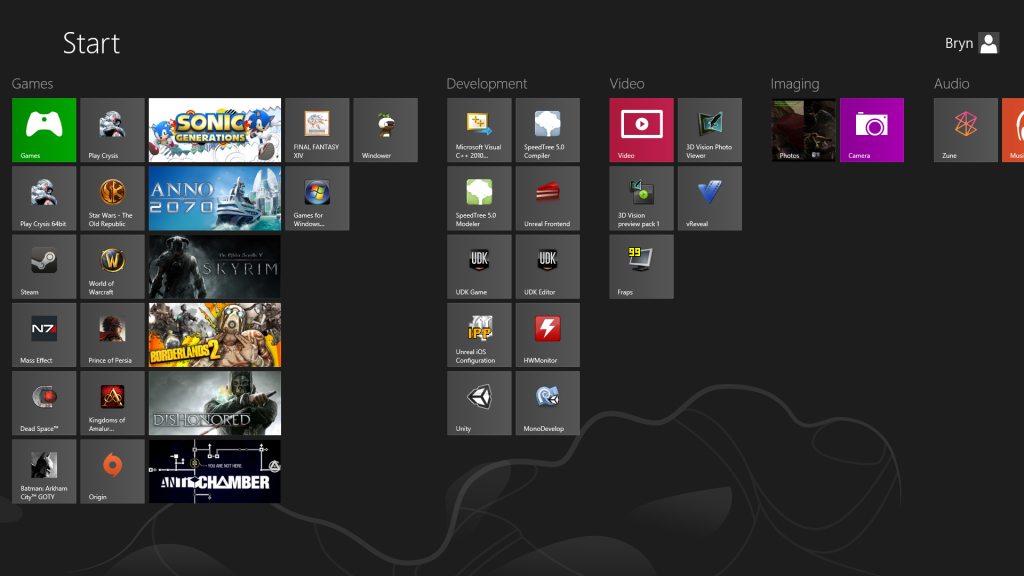Viewport: 1024px width, 576px height.
Task: Open the red Video app tile
Action: coord(641,130)
